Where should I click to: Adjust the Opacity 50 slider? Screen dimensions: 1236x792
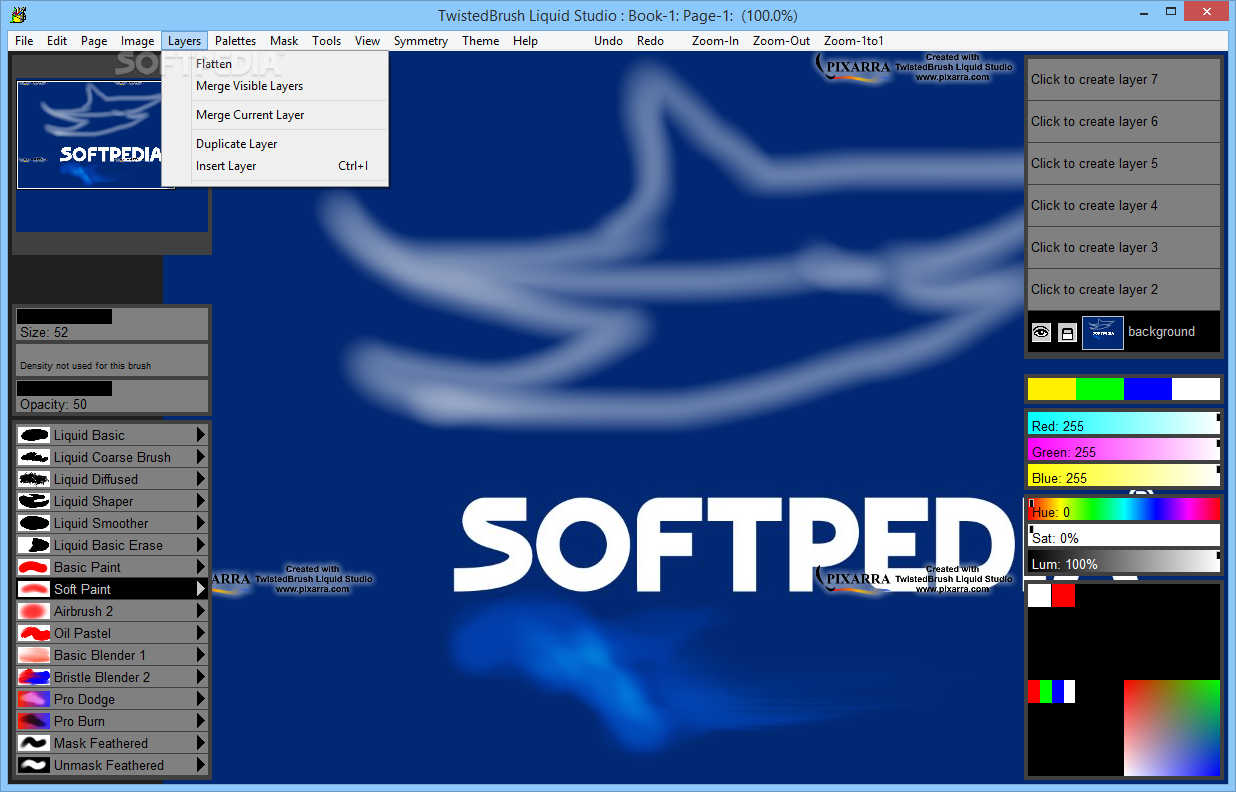111,396
